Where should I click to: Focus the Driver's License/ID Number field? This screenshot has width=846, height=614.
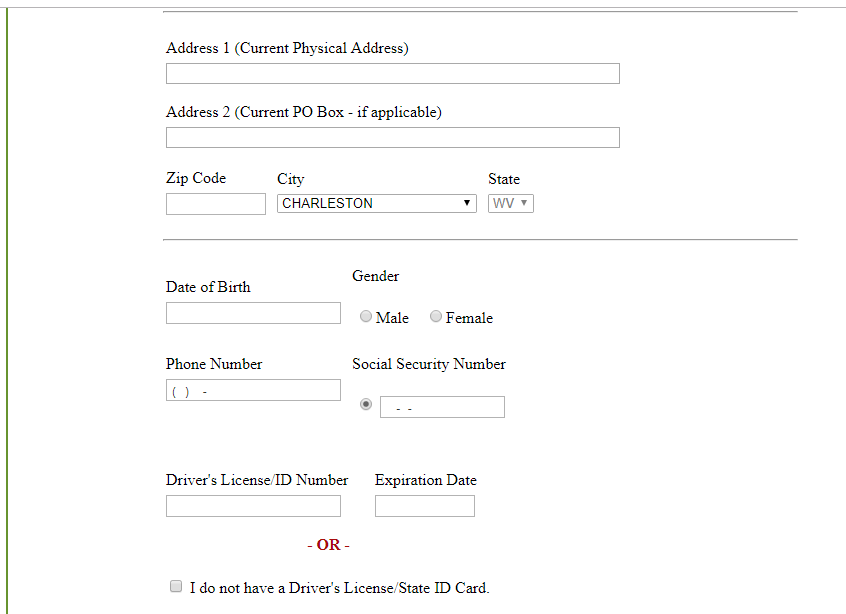pos(253,507)
